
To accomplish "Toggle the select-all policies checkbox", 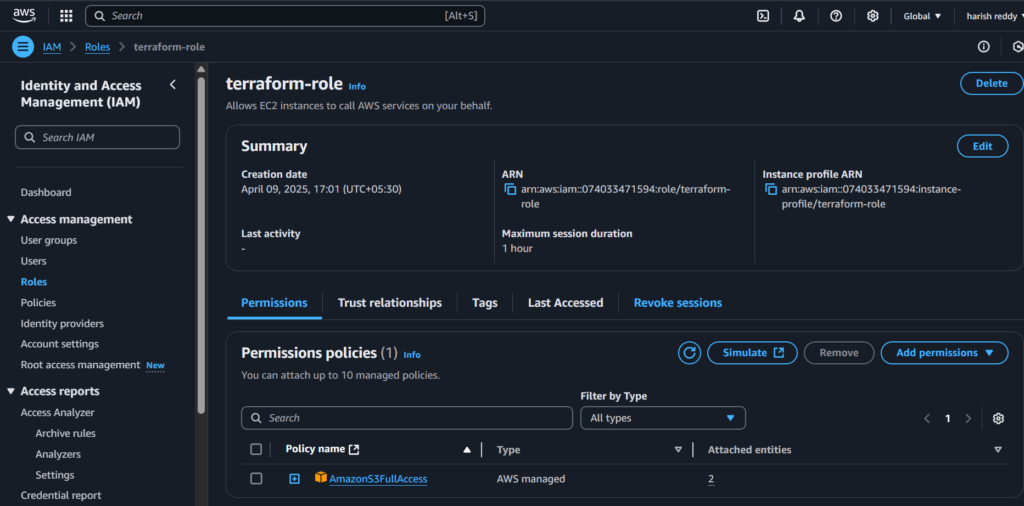I will coord(256,449).
